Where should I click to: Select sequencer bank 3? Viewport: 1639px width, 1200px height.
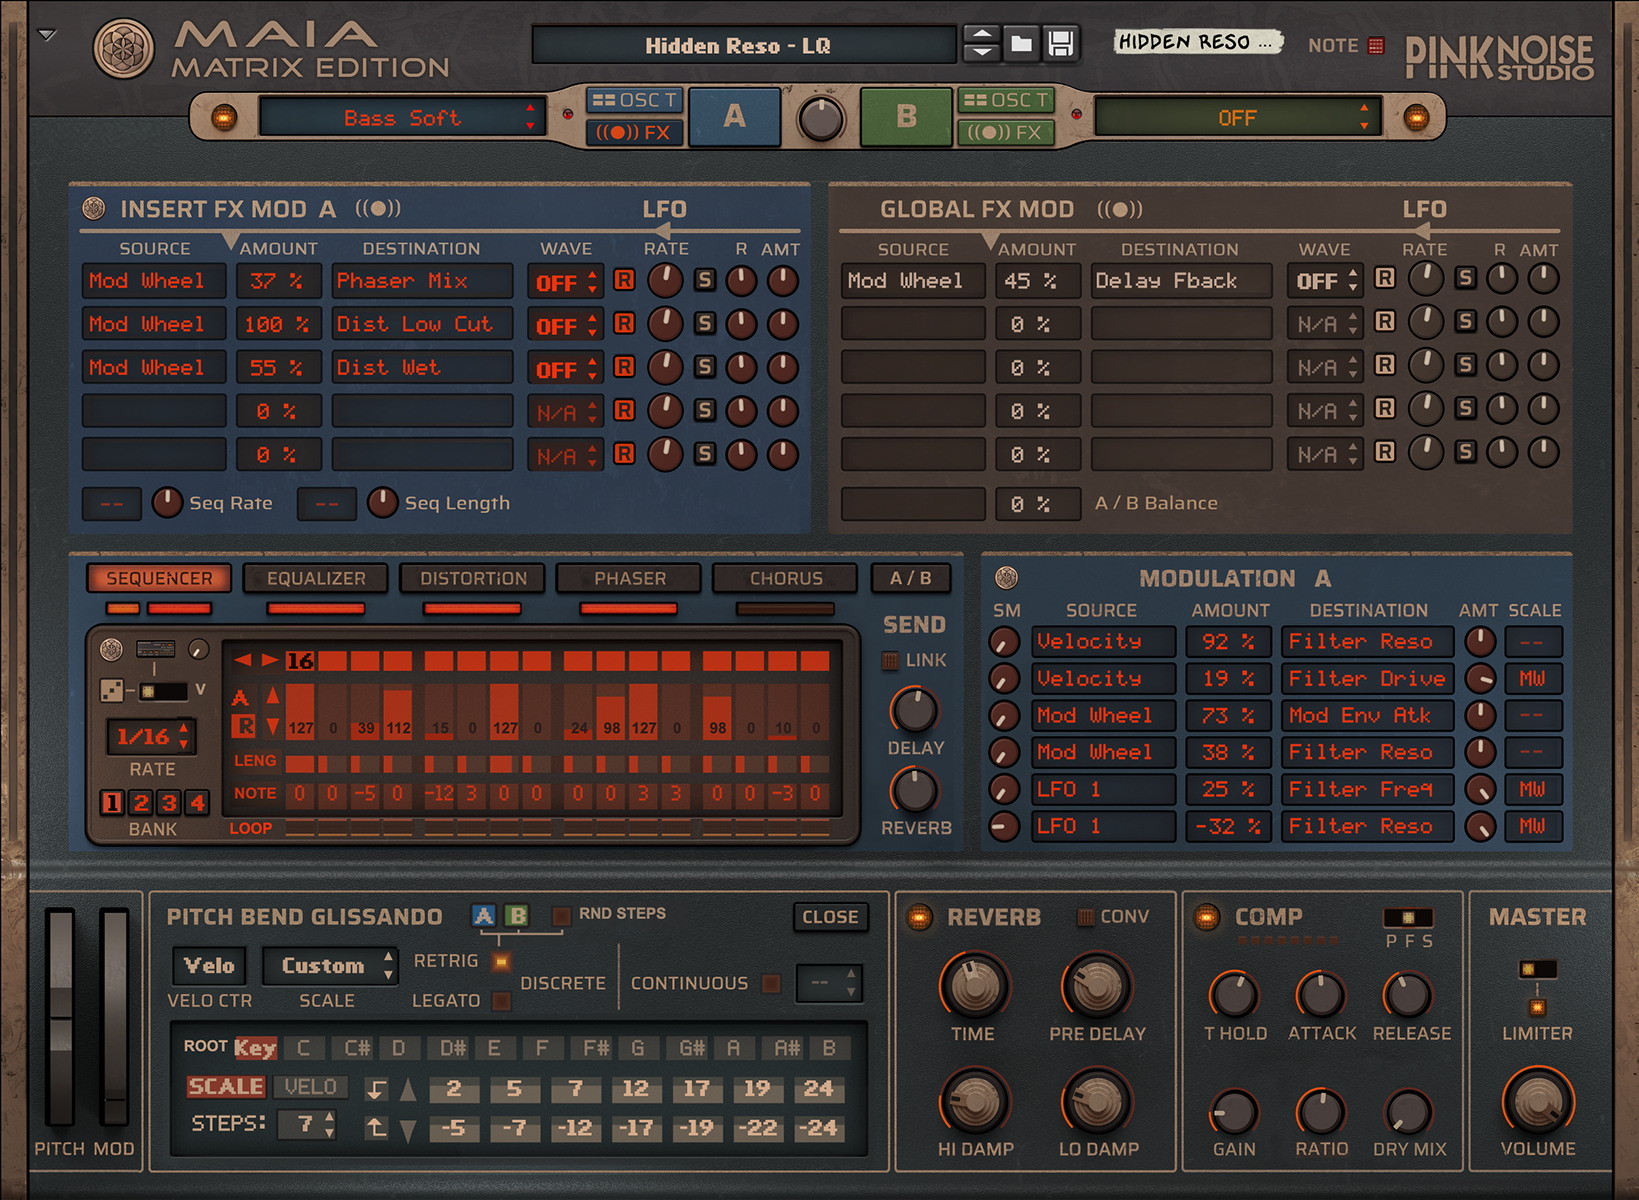[x=169, y=802]
